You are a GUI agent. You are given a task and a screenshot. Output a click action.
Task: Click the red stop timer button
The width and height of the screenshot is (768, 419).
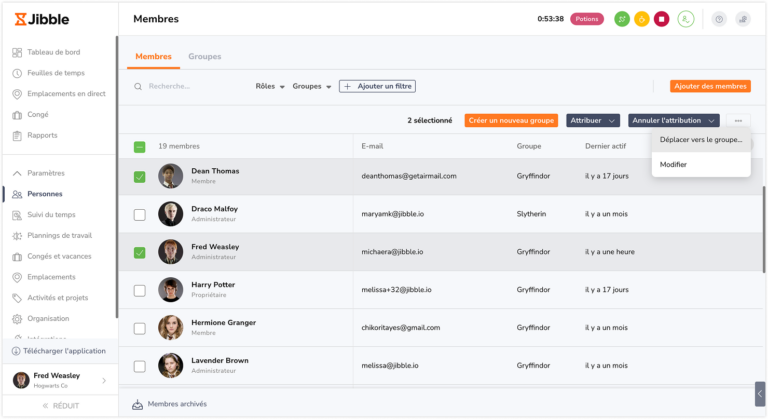tap(661, 19)
